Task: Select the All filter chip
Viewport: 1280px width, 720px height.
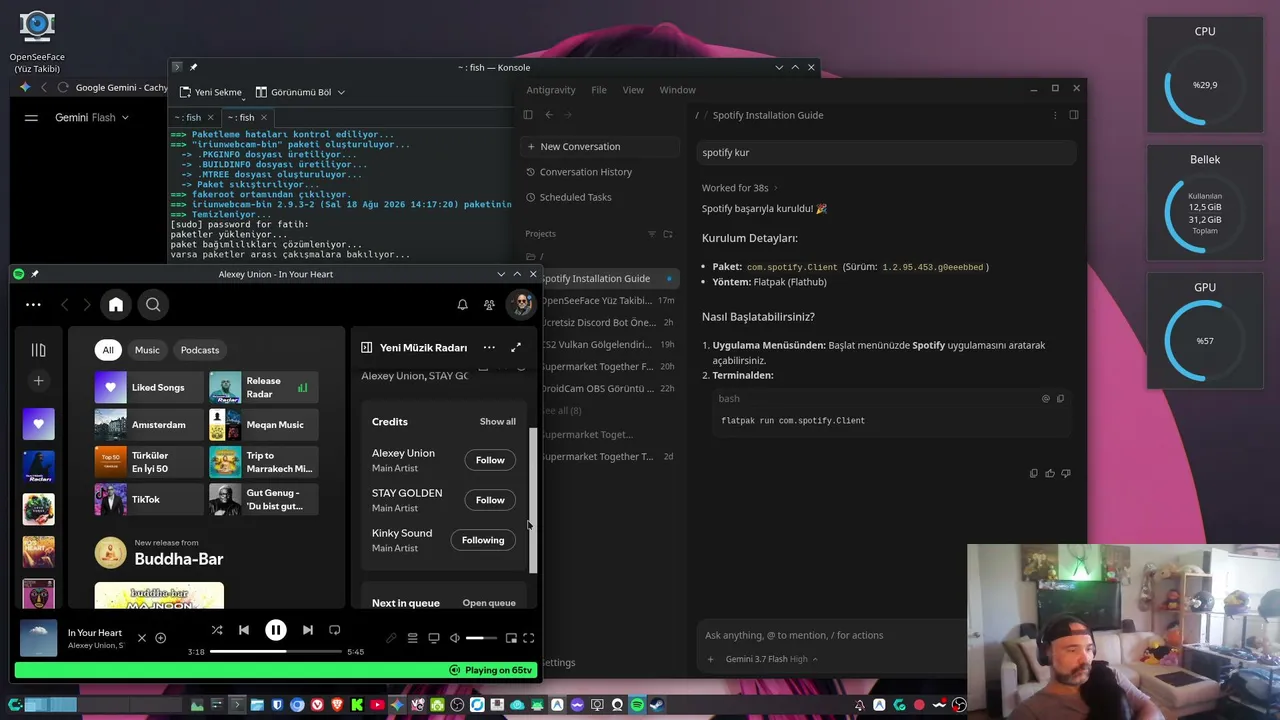Action: coord(108,350)
